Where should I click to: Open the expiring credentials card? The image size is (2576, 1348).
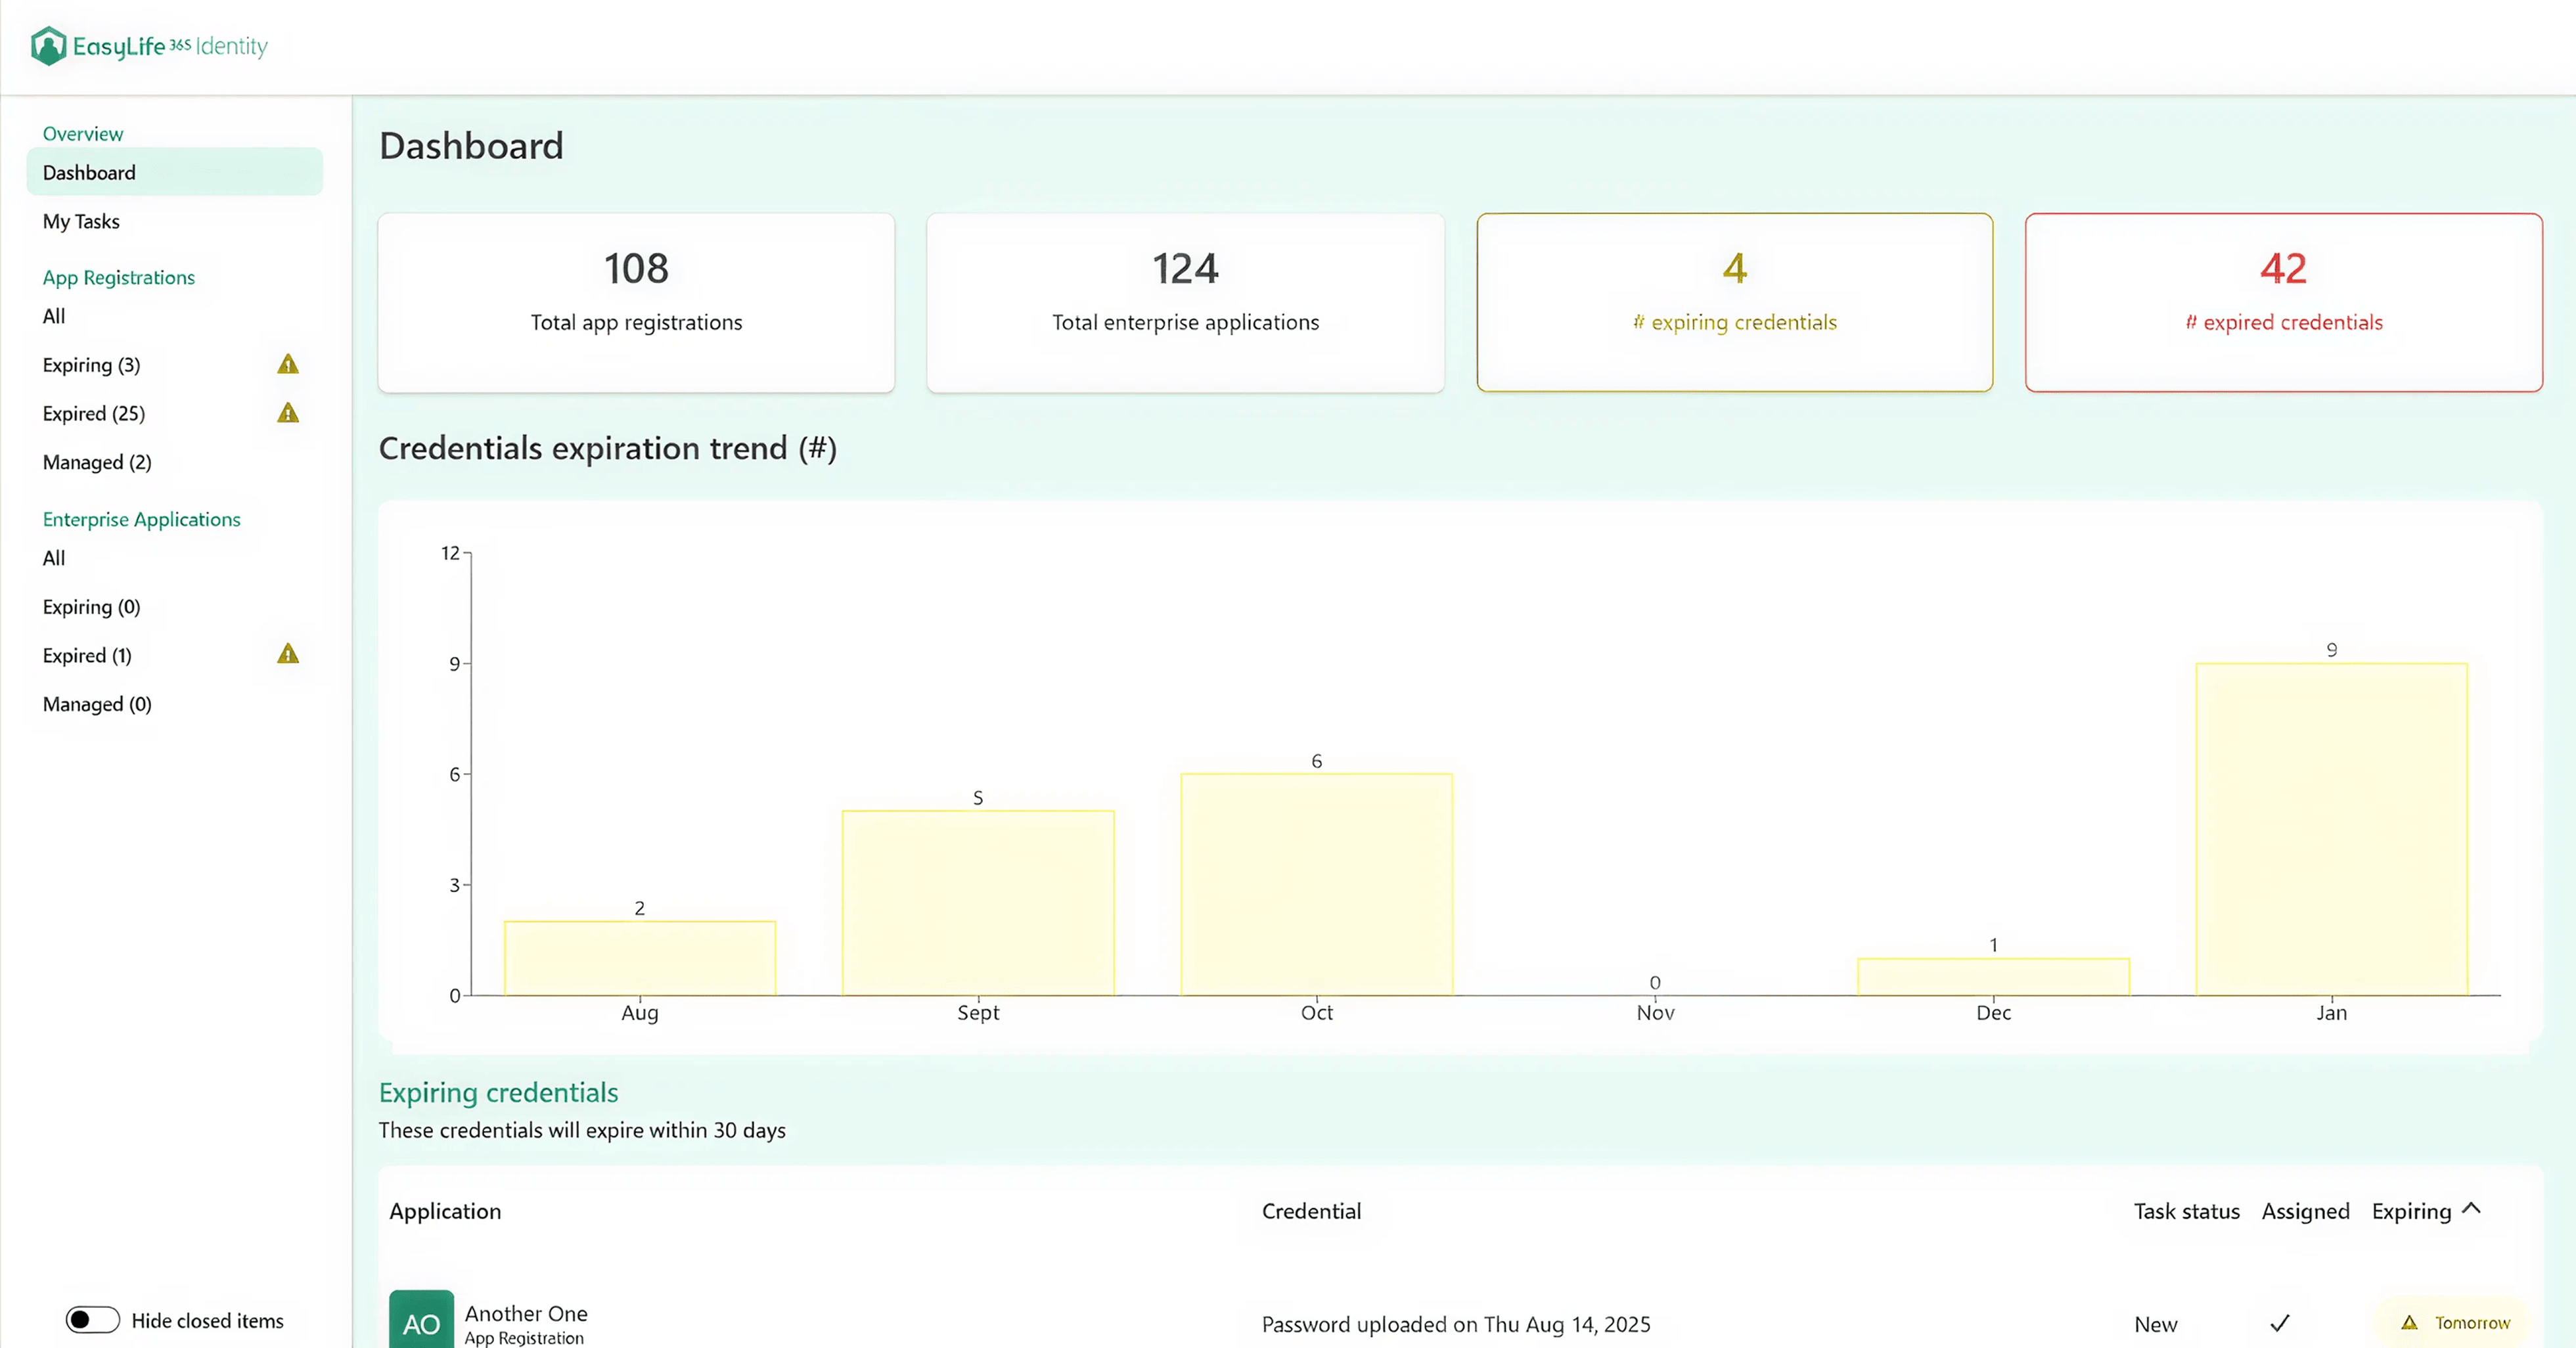(1734, 302)
